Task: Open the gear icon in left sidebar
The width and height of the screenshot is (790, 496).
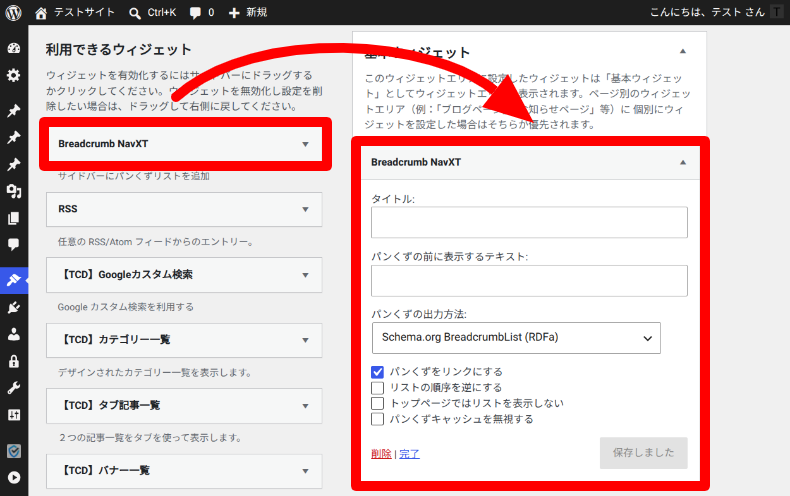Action: tap(14, 76)
